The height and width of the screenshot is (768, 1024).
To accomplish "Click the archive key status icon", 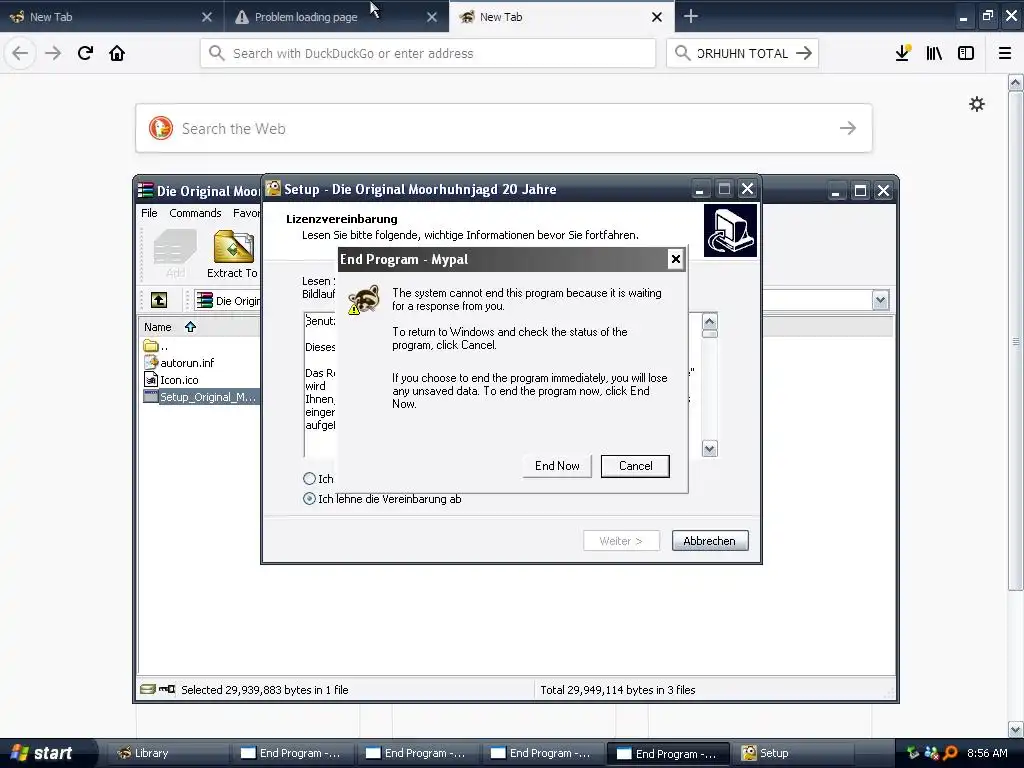I will pyautogui.click(x=167, y=689).
